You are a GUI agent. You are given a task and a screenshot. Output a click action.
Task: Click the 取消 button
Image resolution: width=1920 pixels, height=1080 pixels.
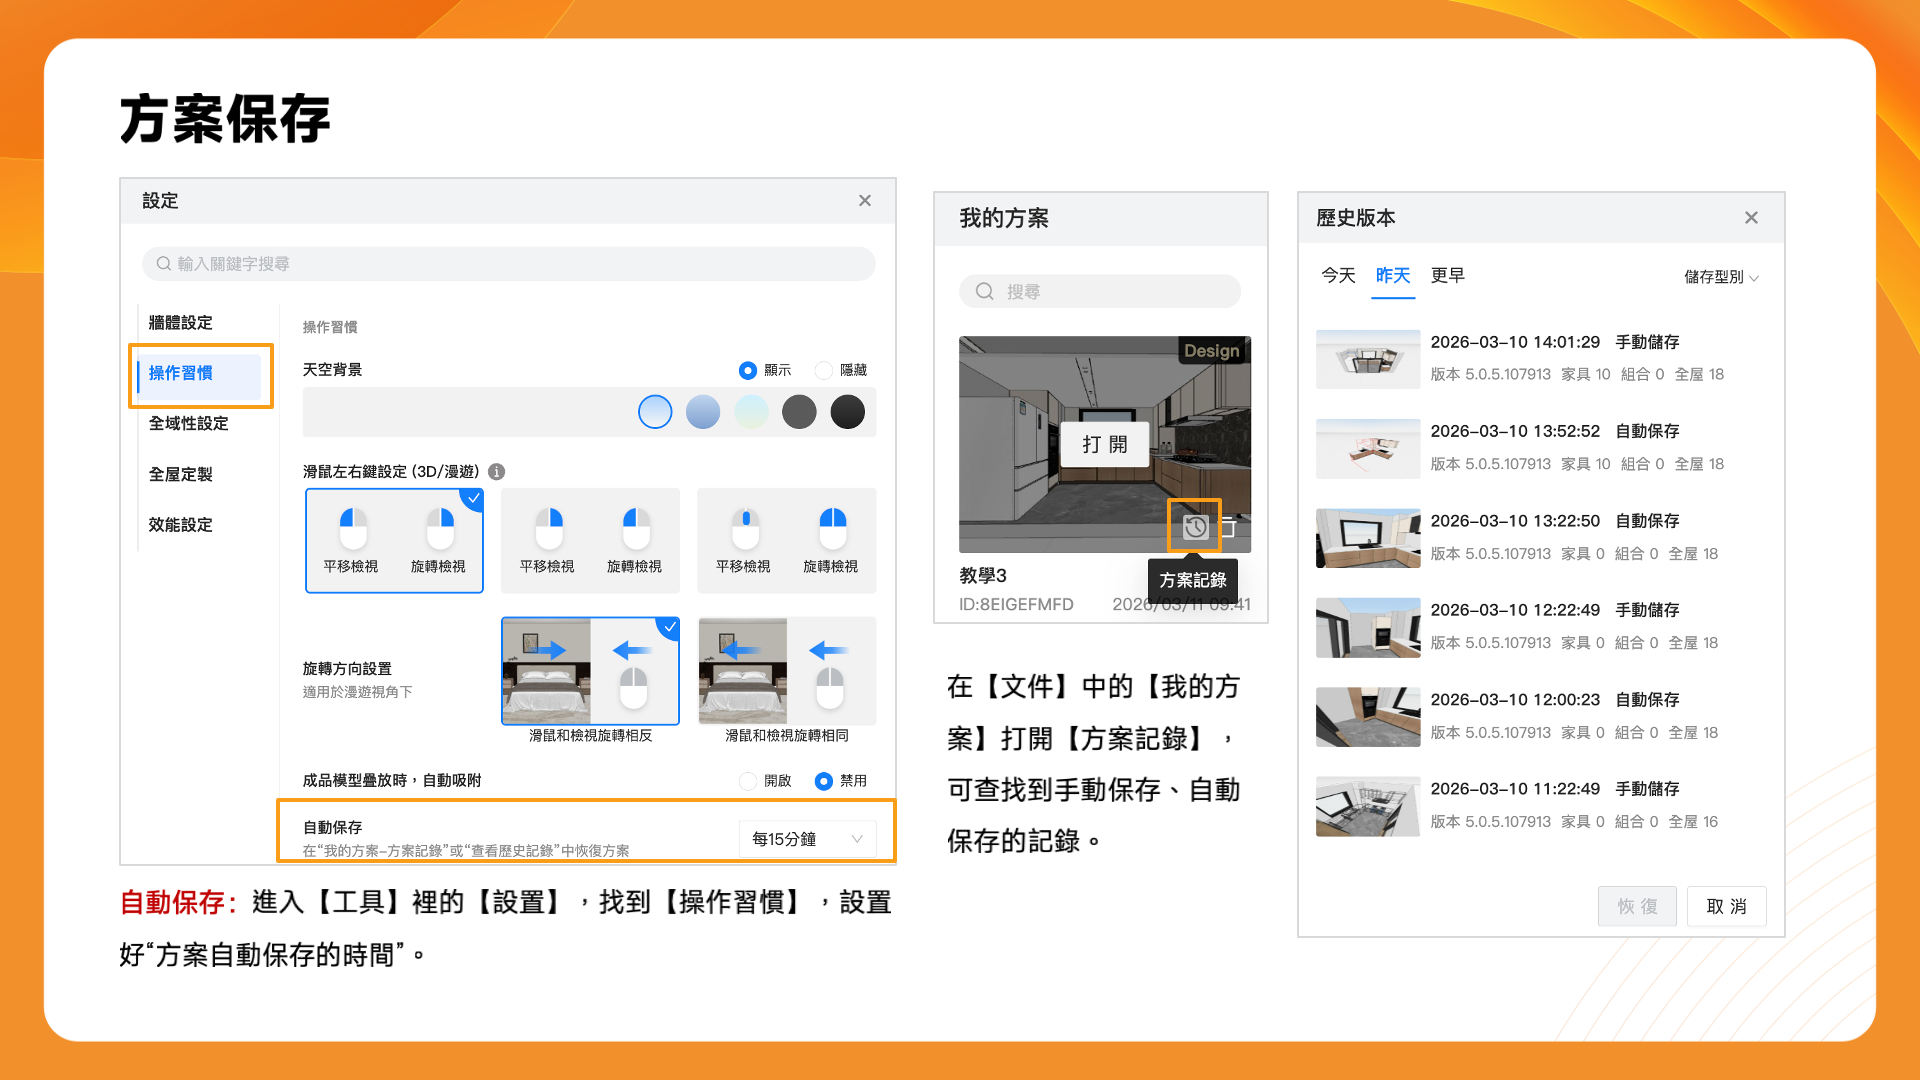pos(1726,906)
